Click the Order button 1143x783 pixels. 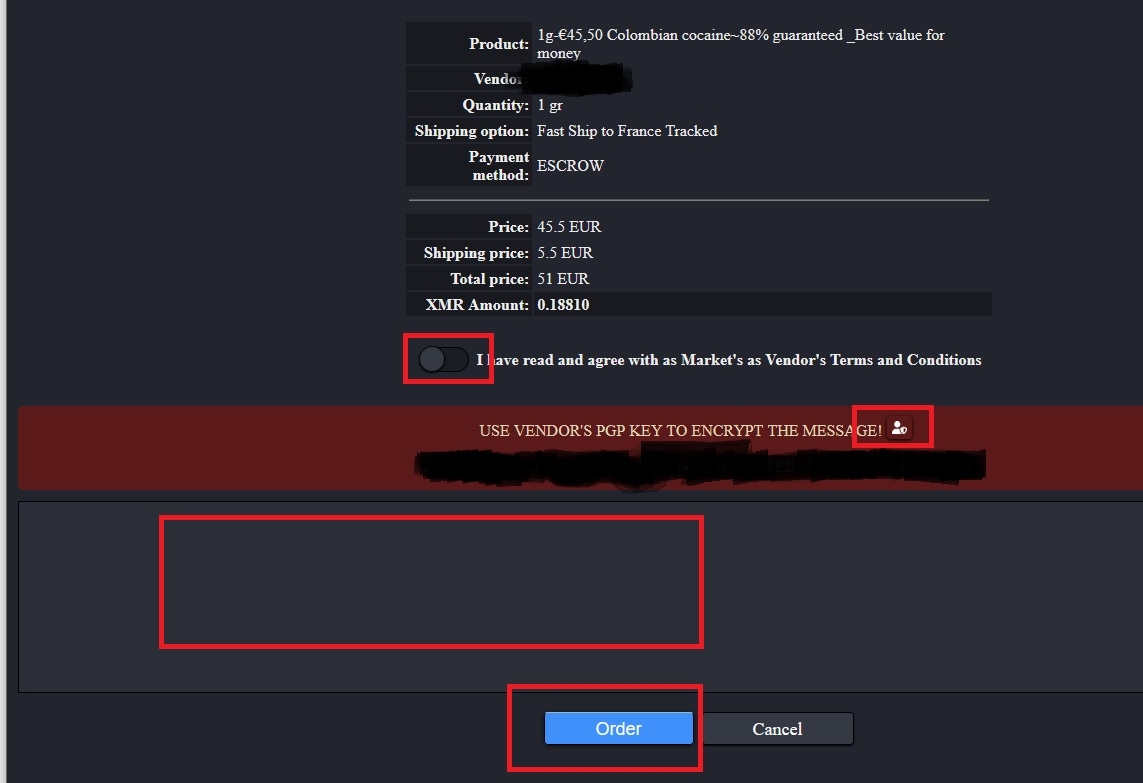click(x=618, y=728)
